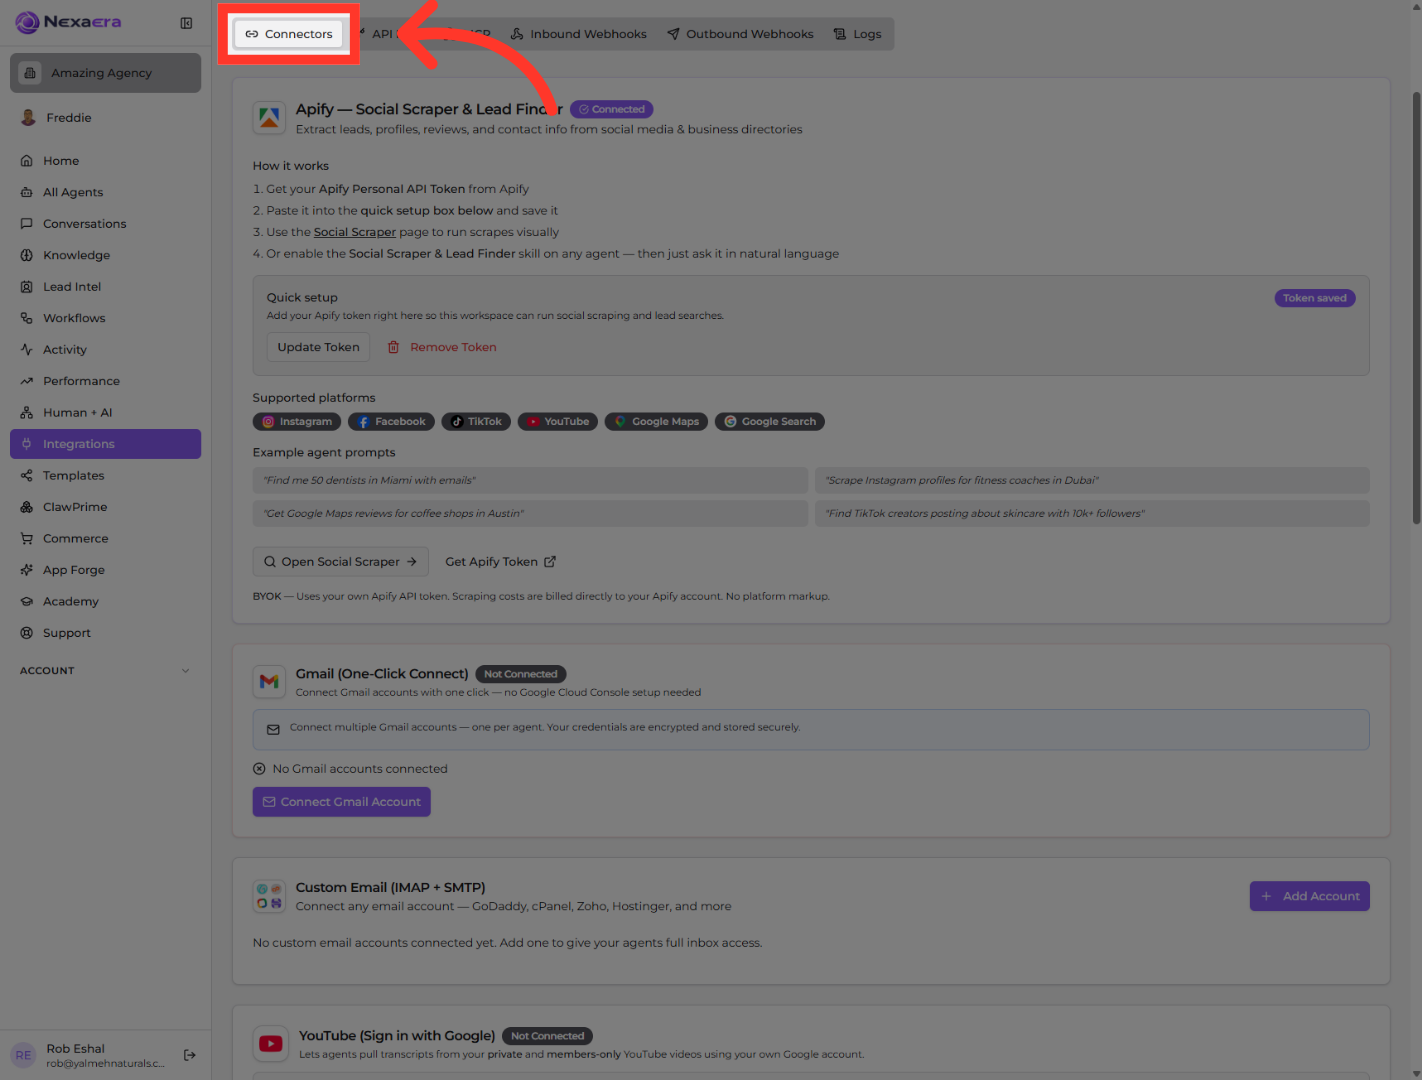
Task: Click the Add Account button
Action: (1310, 896)
